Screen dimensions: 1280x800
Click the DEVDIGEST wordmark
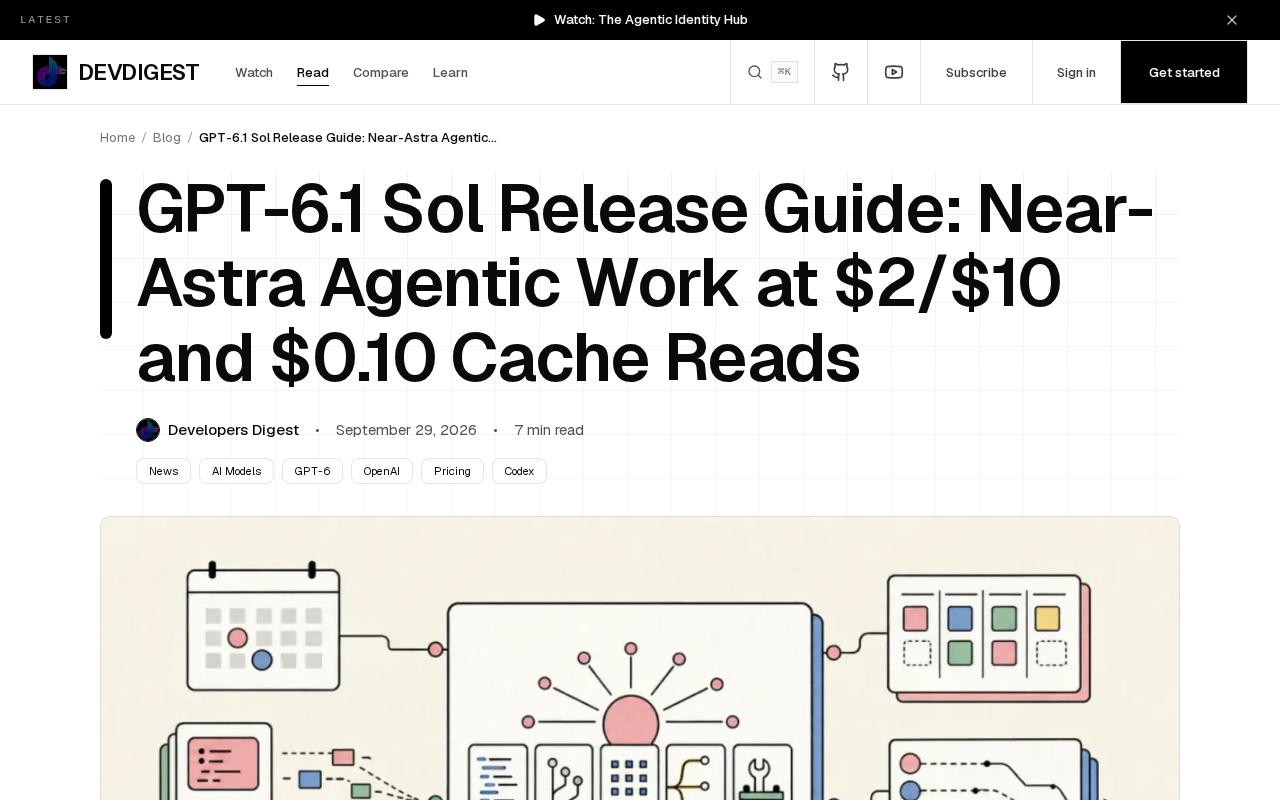[x=139, y=72]
